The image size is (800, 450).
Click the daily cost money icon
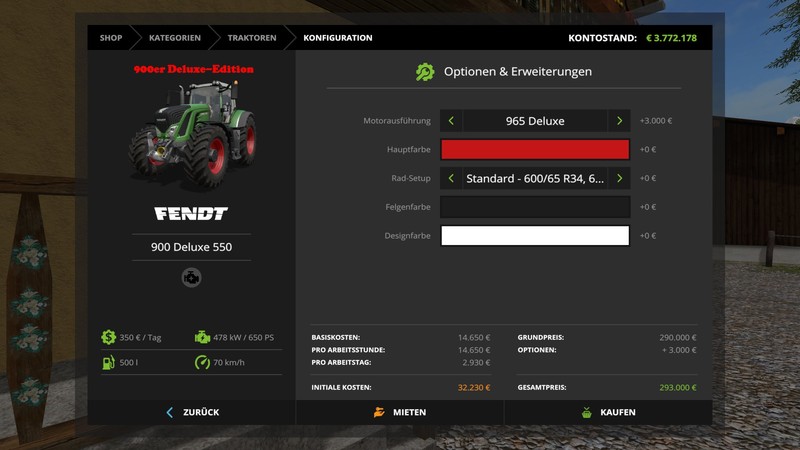tap(107, 337)
